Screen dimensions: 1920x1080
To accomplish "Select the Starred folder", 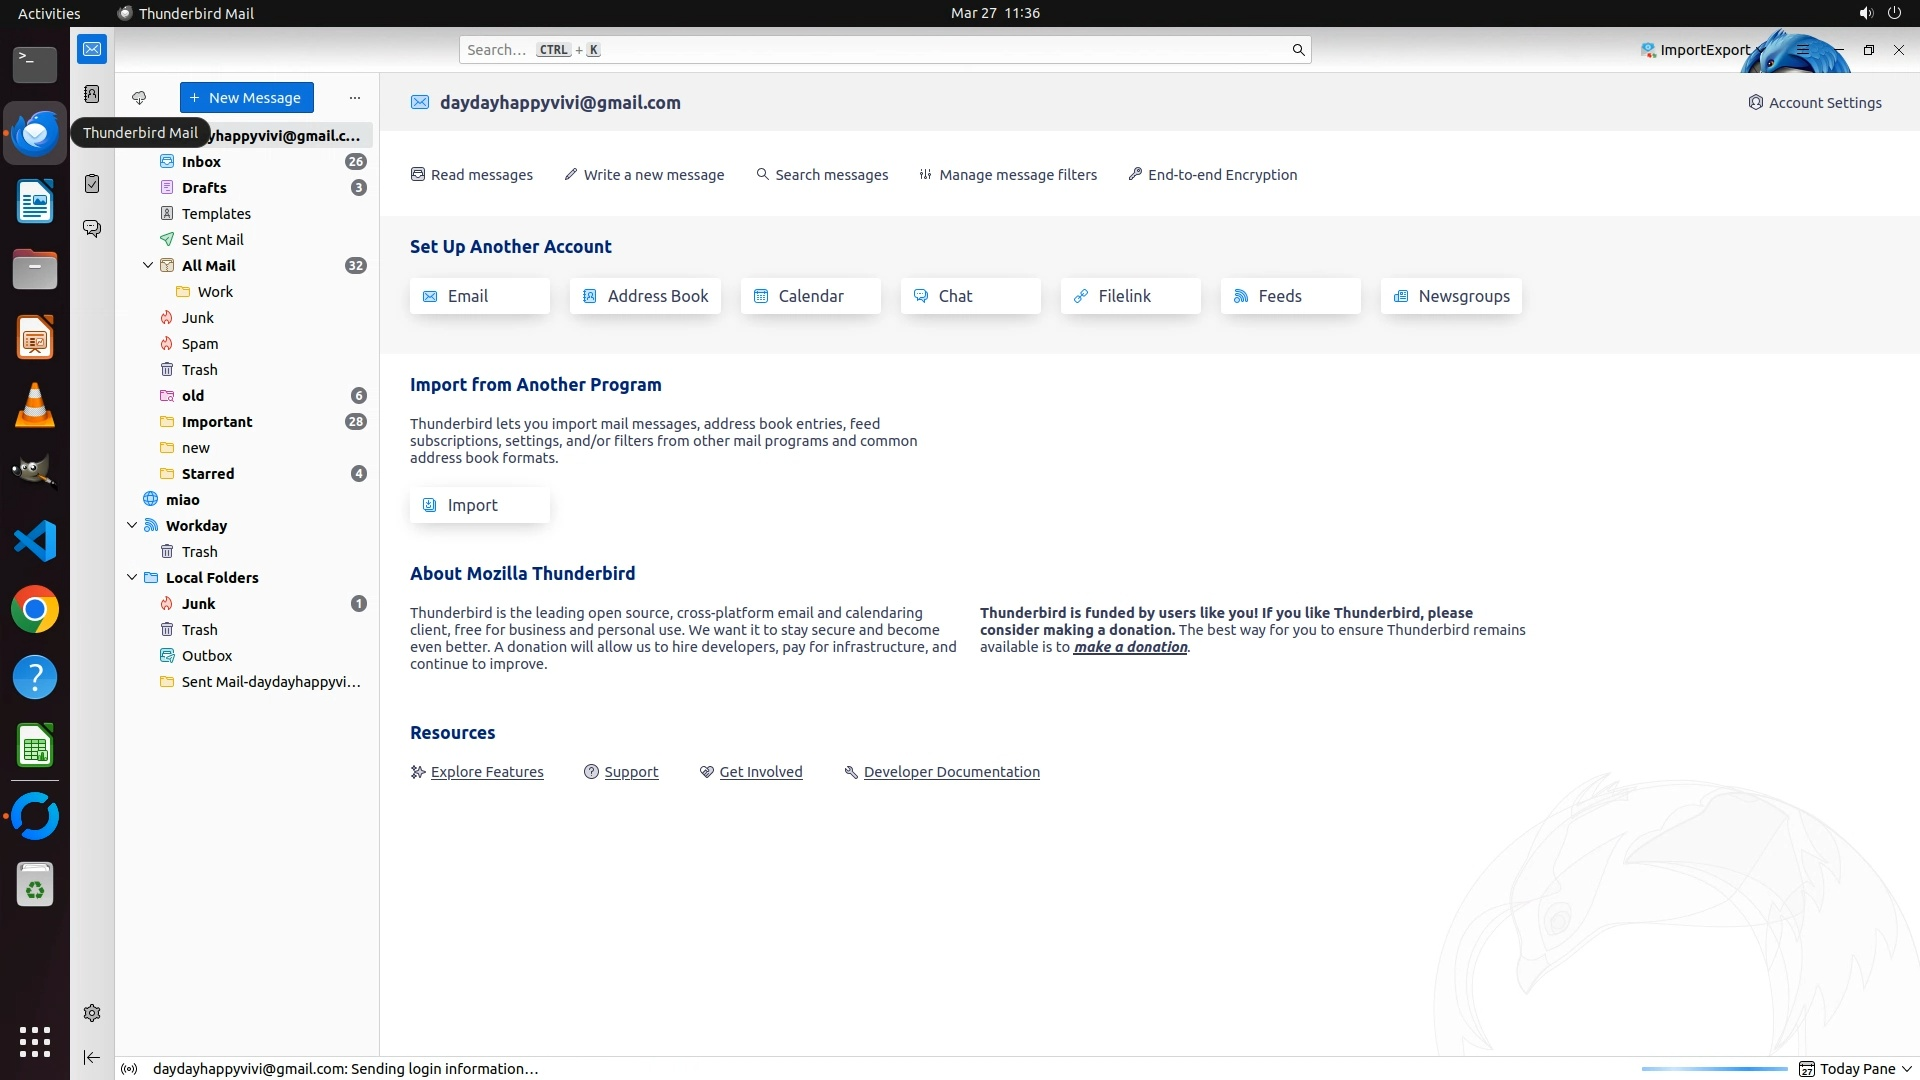I will [208, 474].
